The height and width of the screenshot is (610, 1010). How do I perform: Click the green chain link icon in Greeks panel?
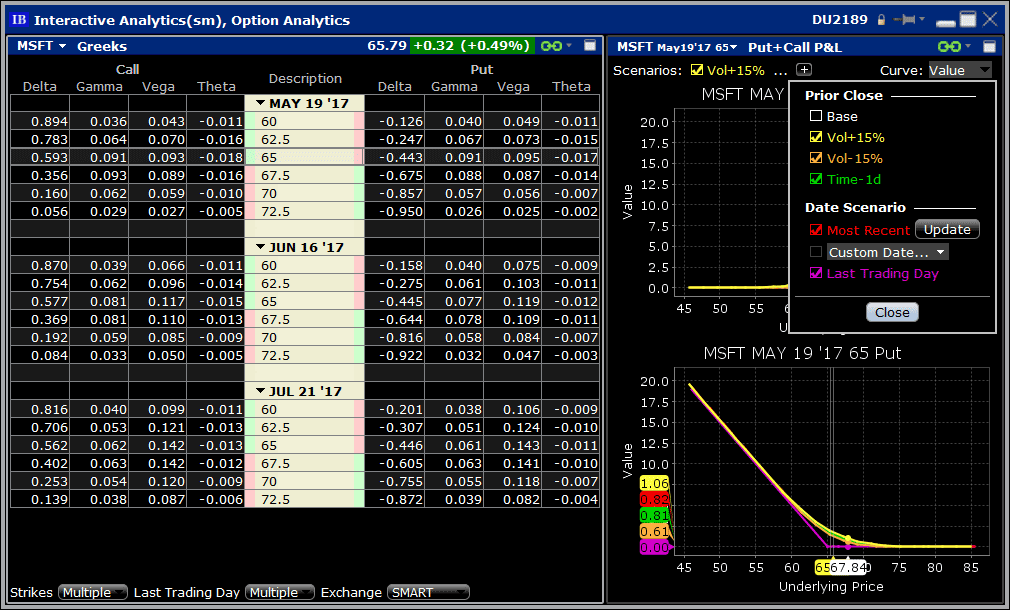coord(551,46)
